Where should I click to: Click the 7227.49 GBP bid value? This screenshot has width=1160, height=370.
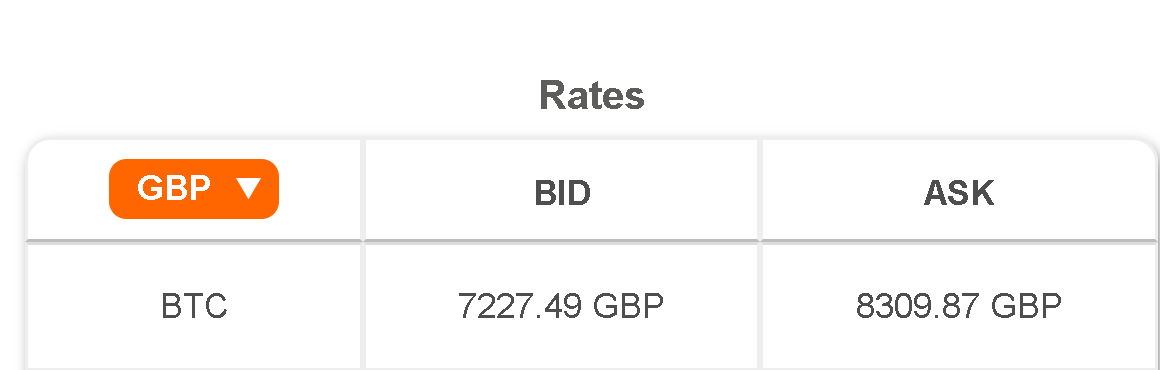click(561, 306)
